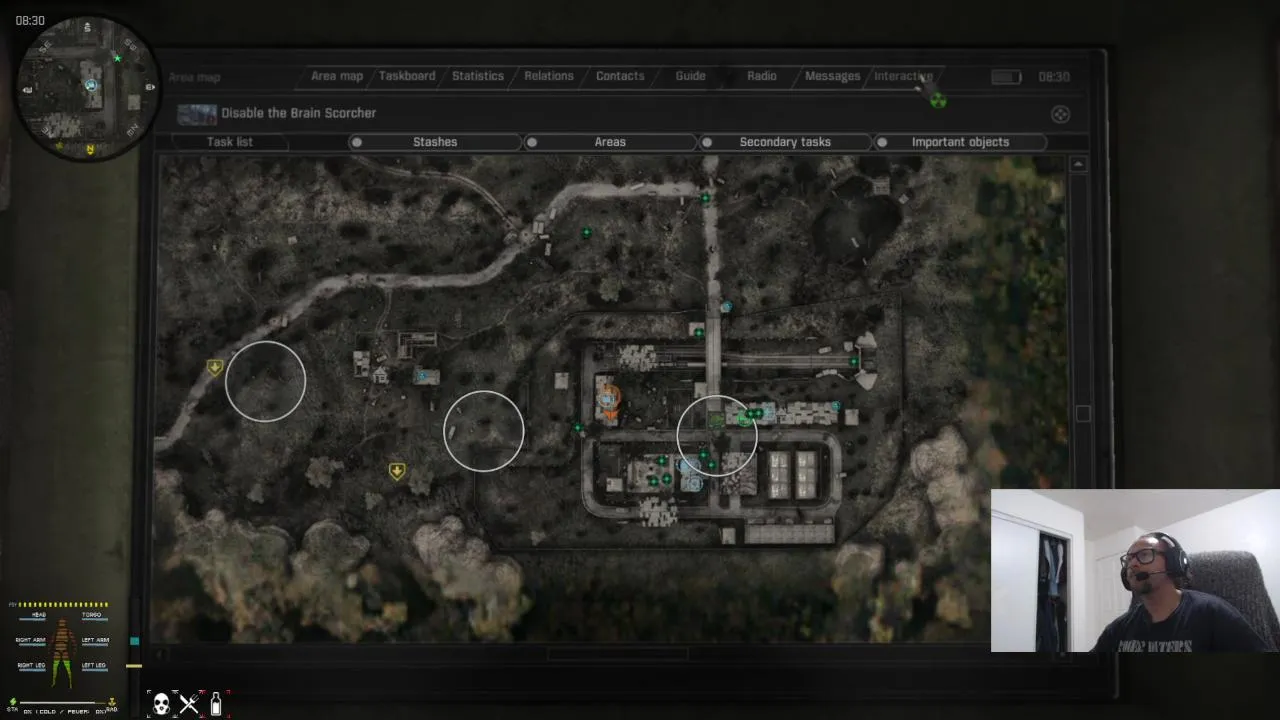This screenshot has height=720, width=1280.
Task: Click the TORSO health label
Action: 91,616
